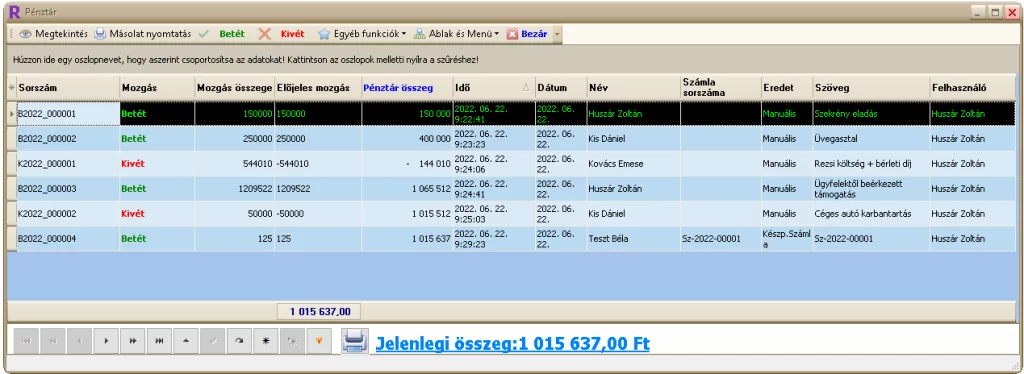Viewport: 1024px width, 374px height.
Task: Click the Kovács Emese name cell
Action: pos(633,163)
